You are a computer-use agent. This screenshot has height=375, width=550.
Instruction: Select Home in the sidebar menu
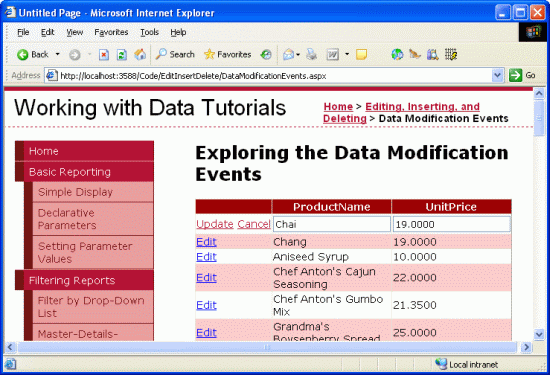[85, 151]
